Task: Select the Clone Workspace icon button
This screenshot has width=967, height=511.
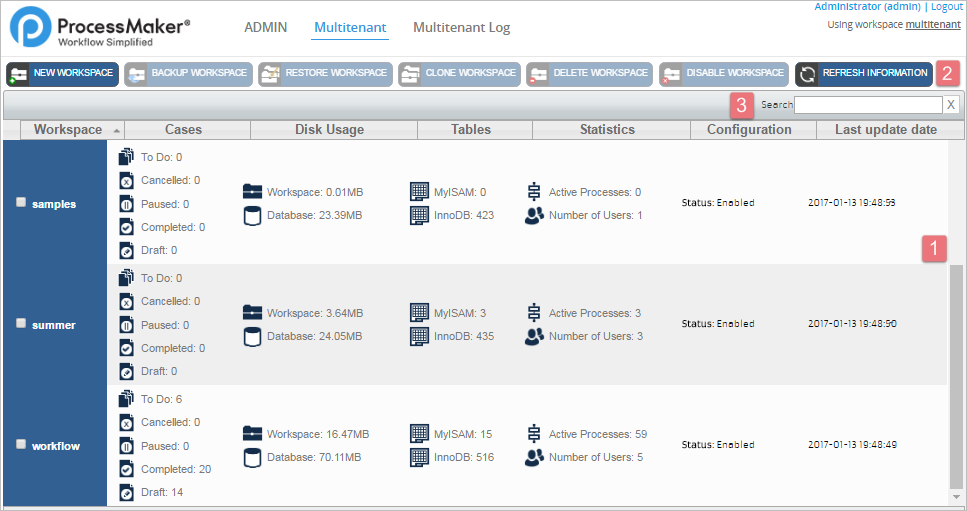Action: pyautogui.click(x=410, y=74)
